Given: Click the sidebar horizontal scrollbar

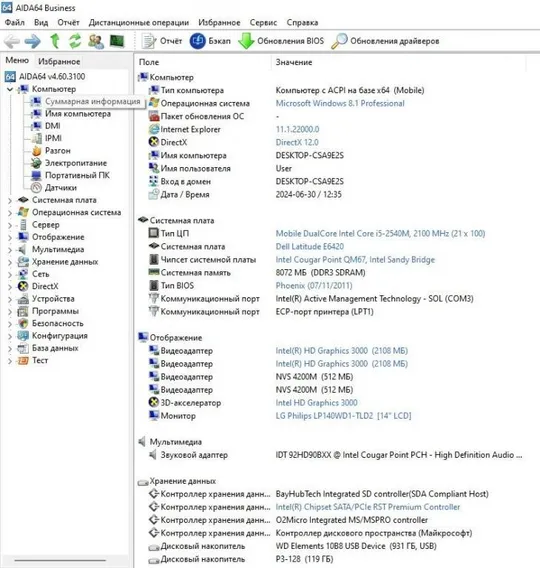Looking at the screenshot, I should coord(60,560).
